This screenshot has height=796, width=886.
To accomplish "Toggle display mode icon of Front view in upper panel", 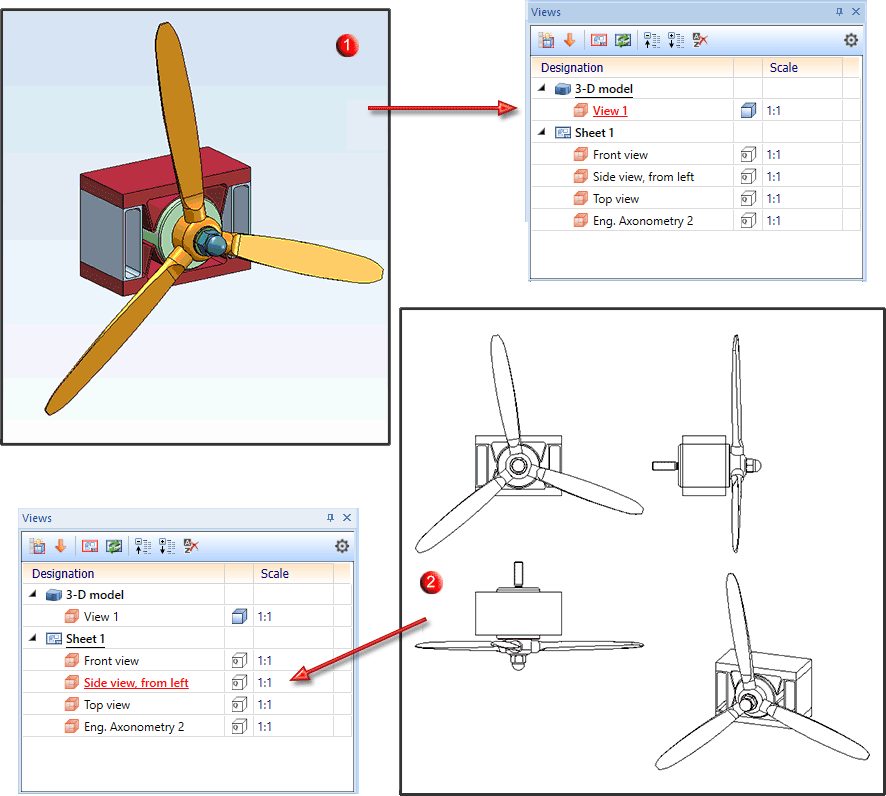I will [748, 155].
